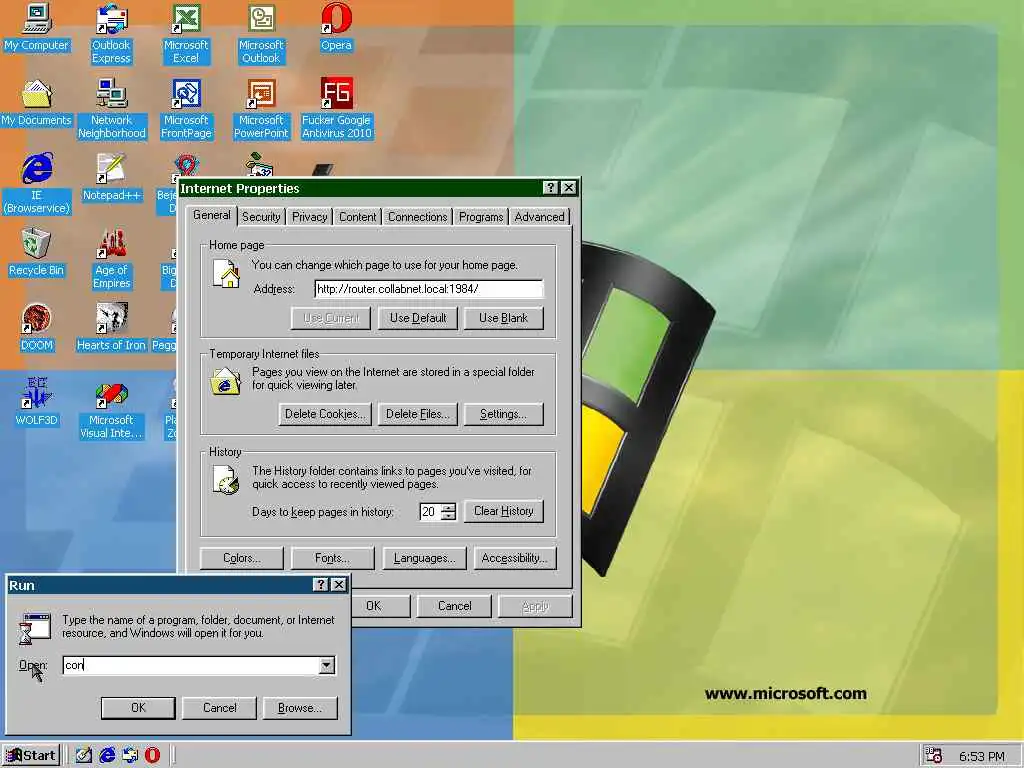Click Use Blank home page button

(504, 318)
